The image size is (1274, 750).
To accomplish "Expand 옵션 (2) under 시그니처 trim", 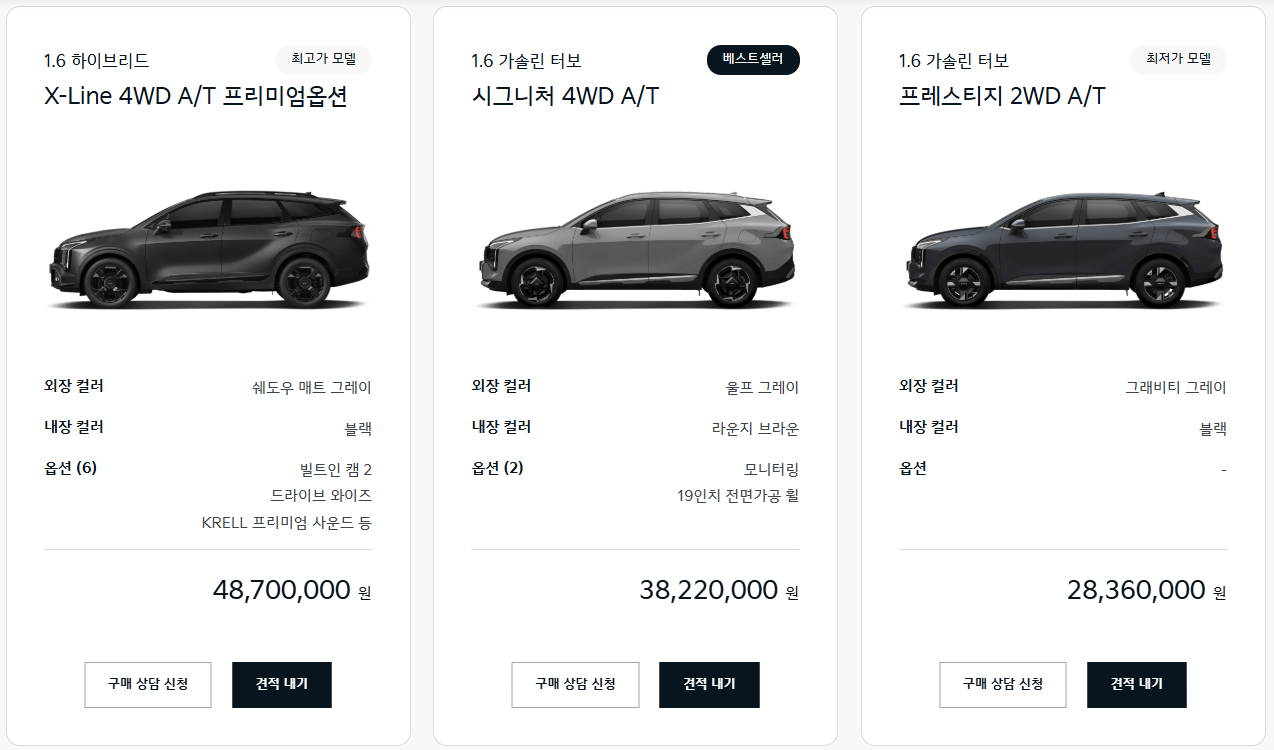I will (500, 468).
